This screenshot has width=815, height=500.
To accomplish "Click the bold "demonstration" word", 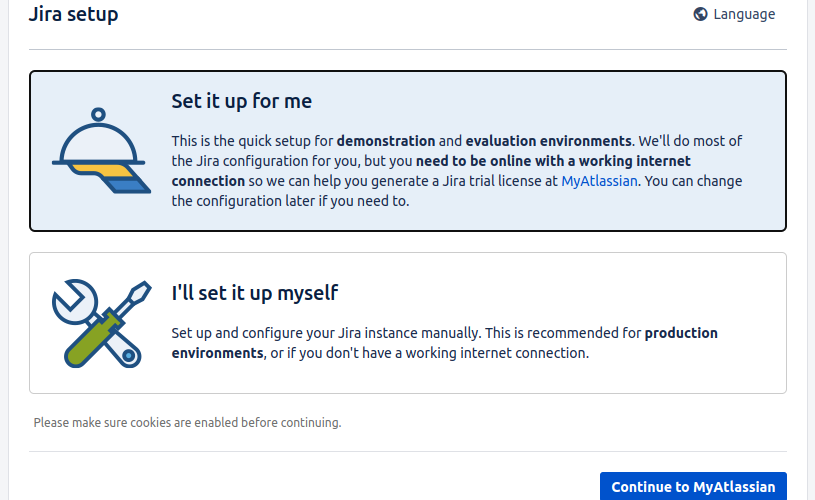I will (386, 141).
